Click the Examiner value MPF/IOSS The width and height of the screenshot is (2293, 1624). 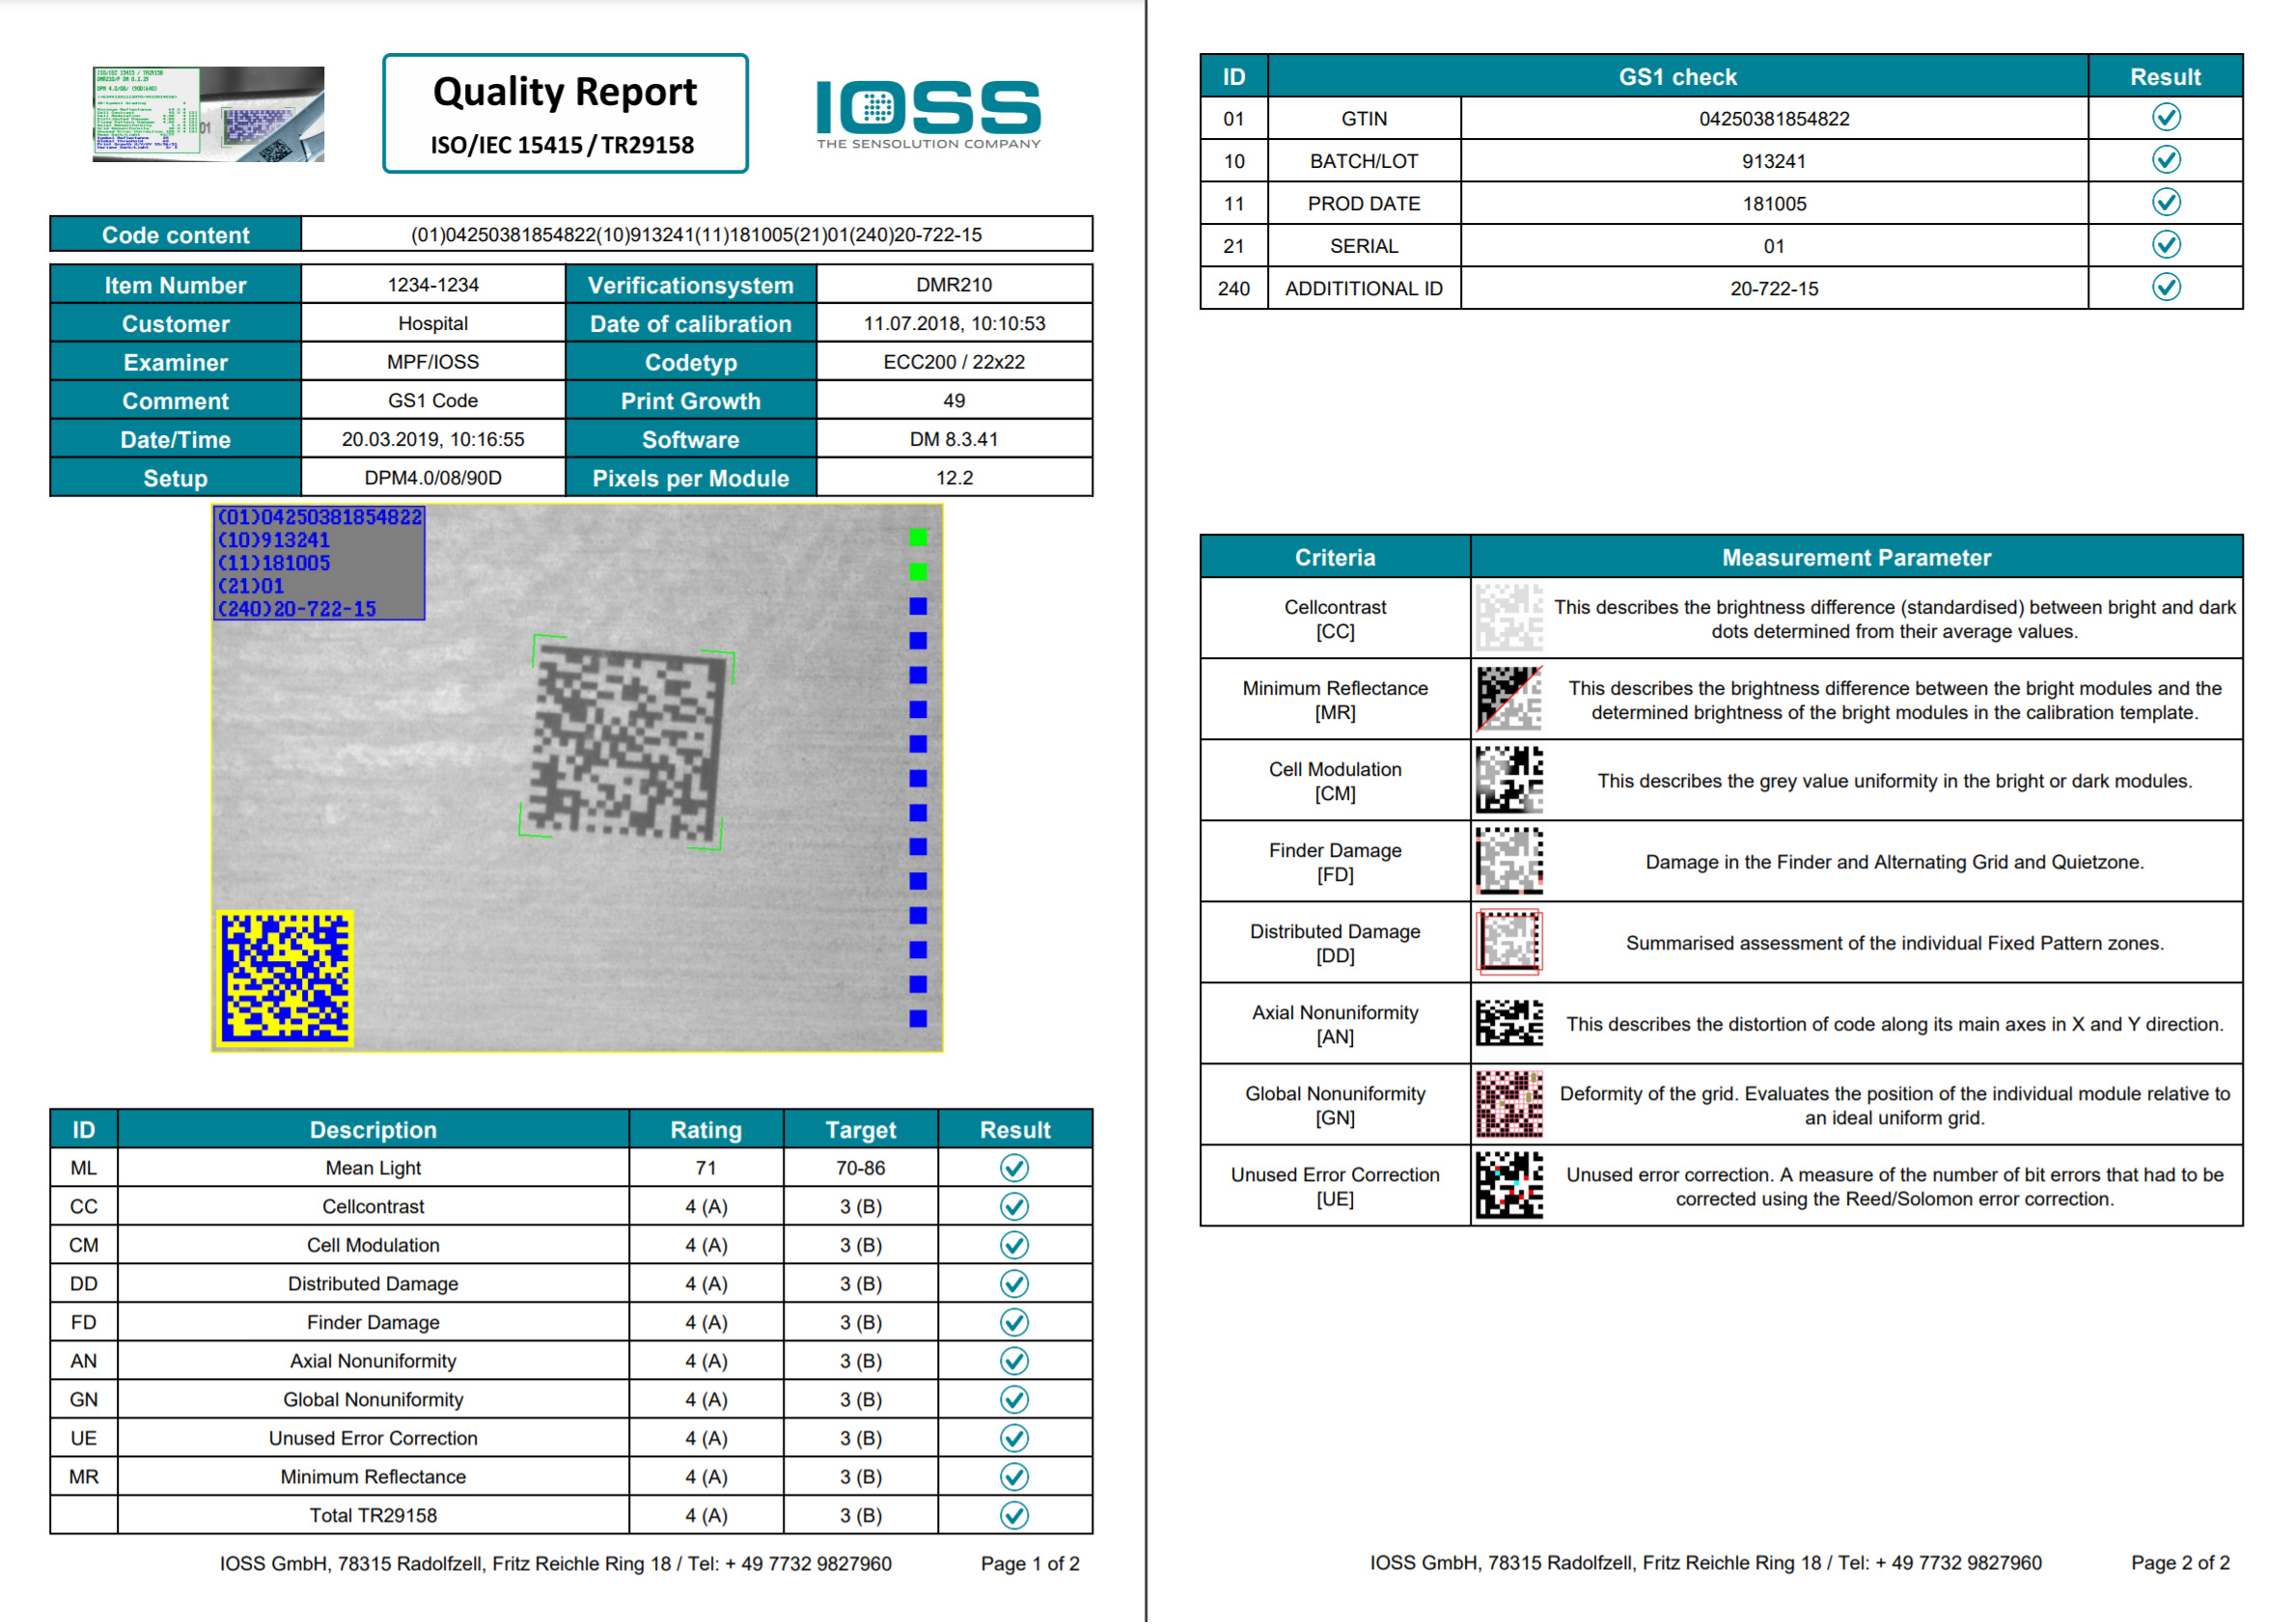(x=434, y=362)
